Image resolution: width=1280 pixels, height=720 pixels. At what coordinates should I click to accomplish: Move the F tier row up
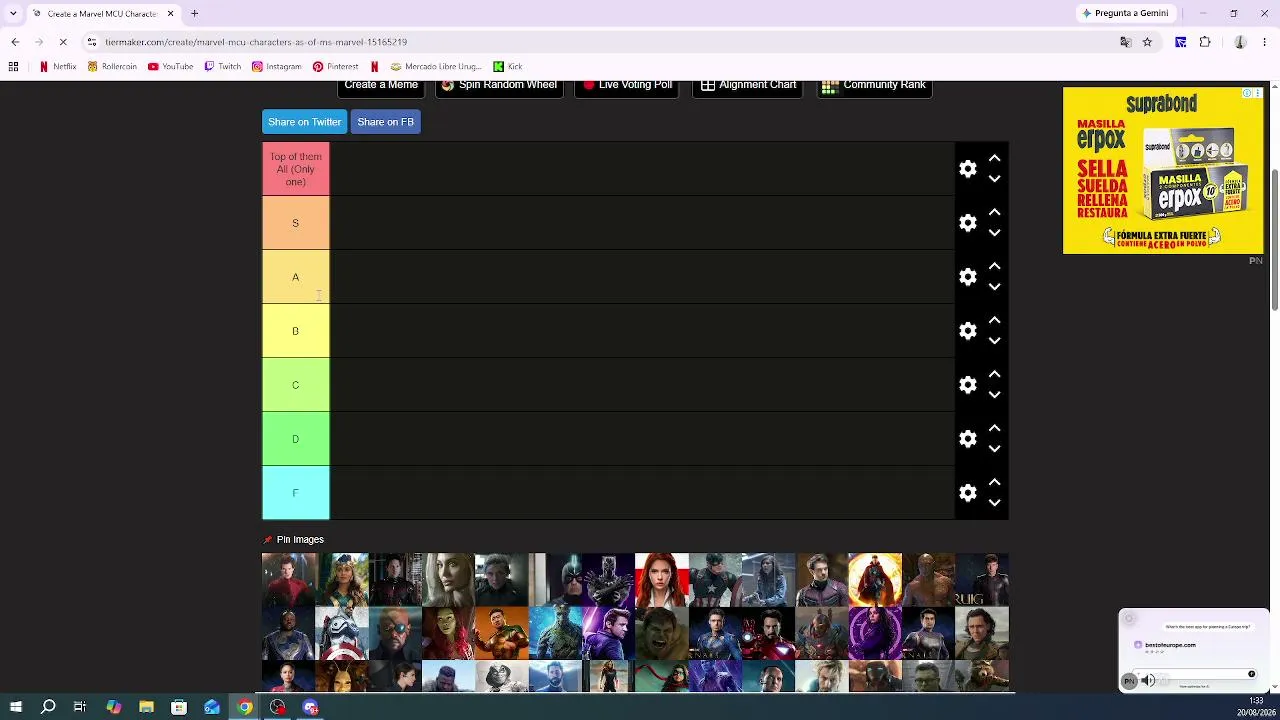[994, 482]
